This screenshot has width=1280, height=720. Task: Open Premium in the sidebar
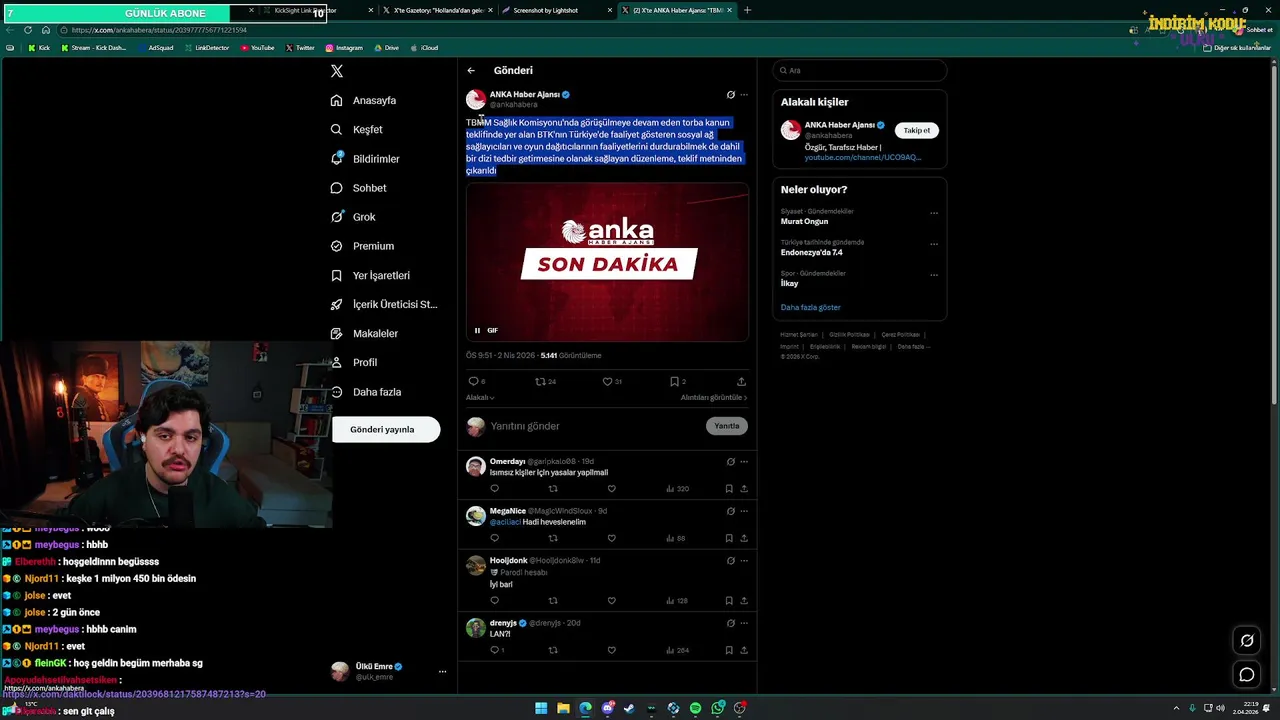coord(362,246)
